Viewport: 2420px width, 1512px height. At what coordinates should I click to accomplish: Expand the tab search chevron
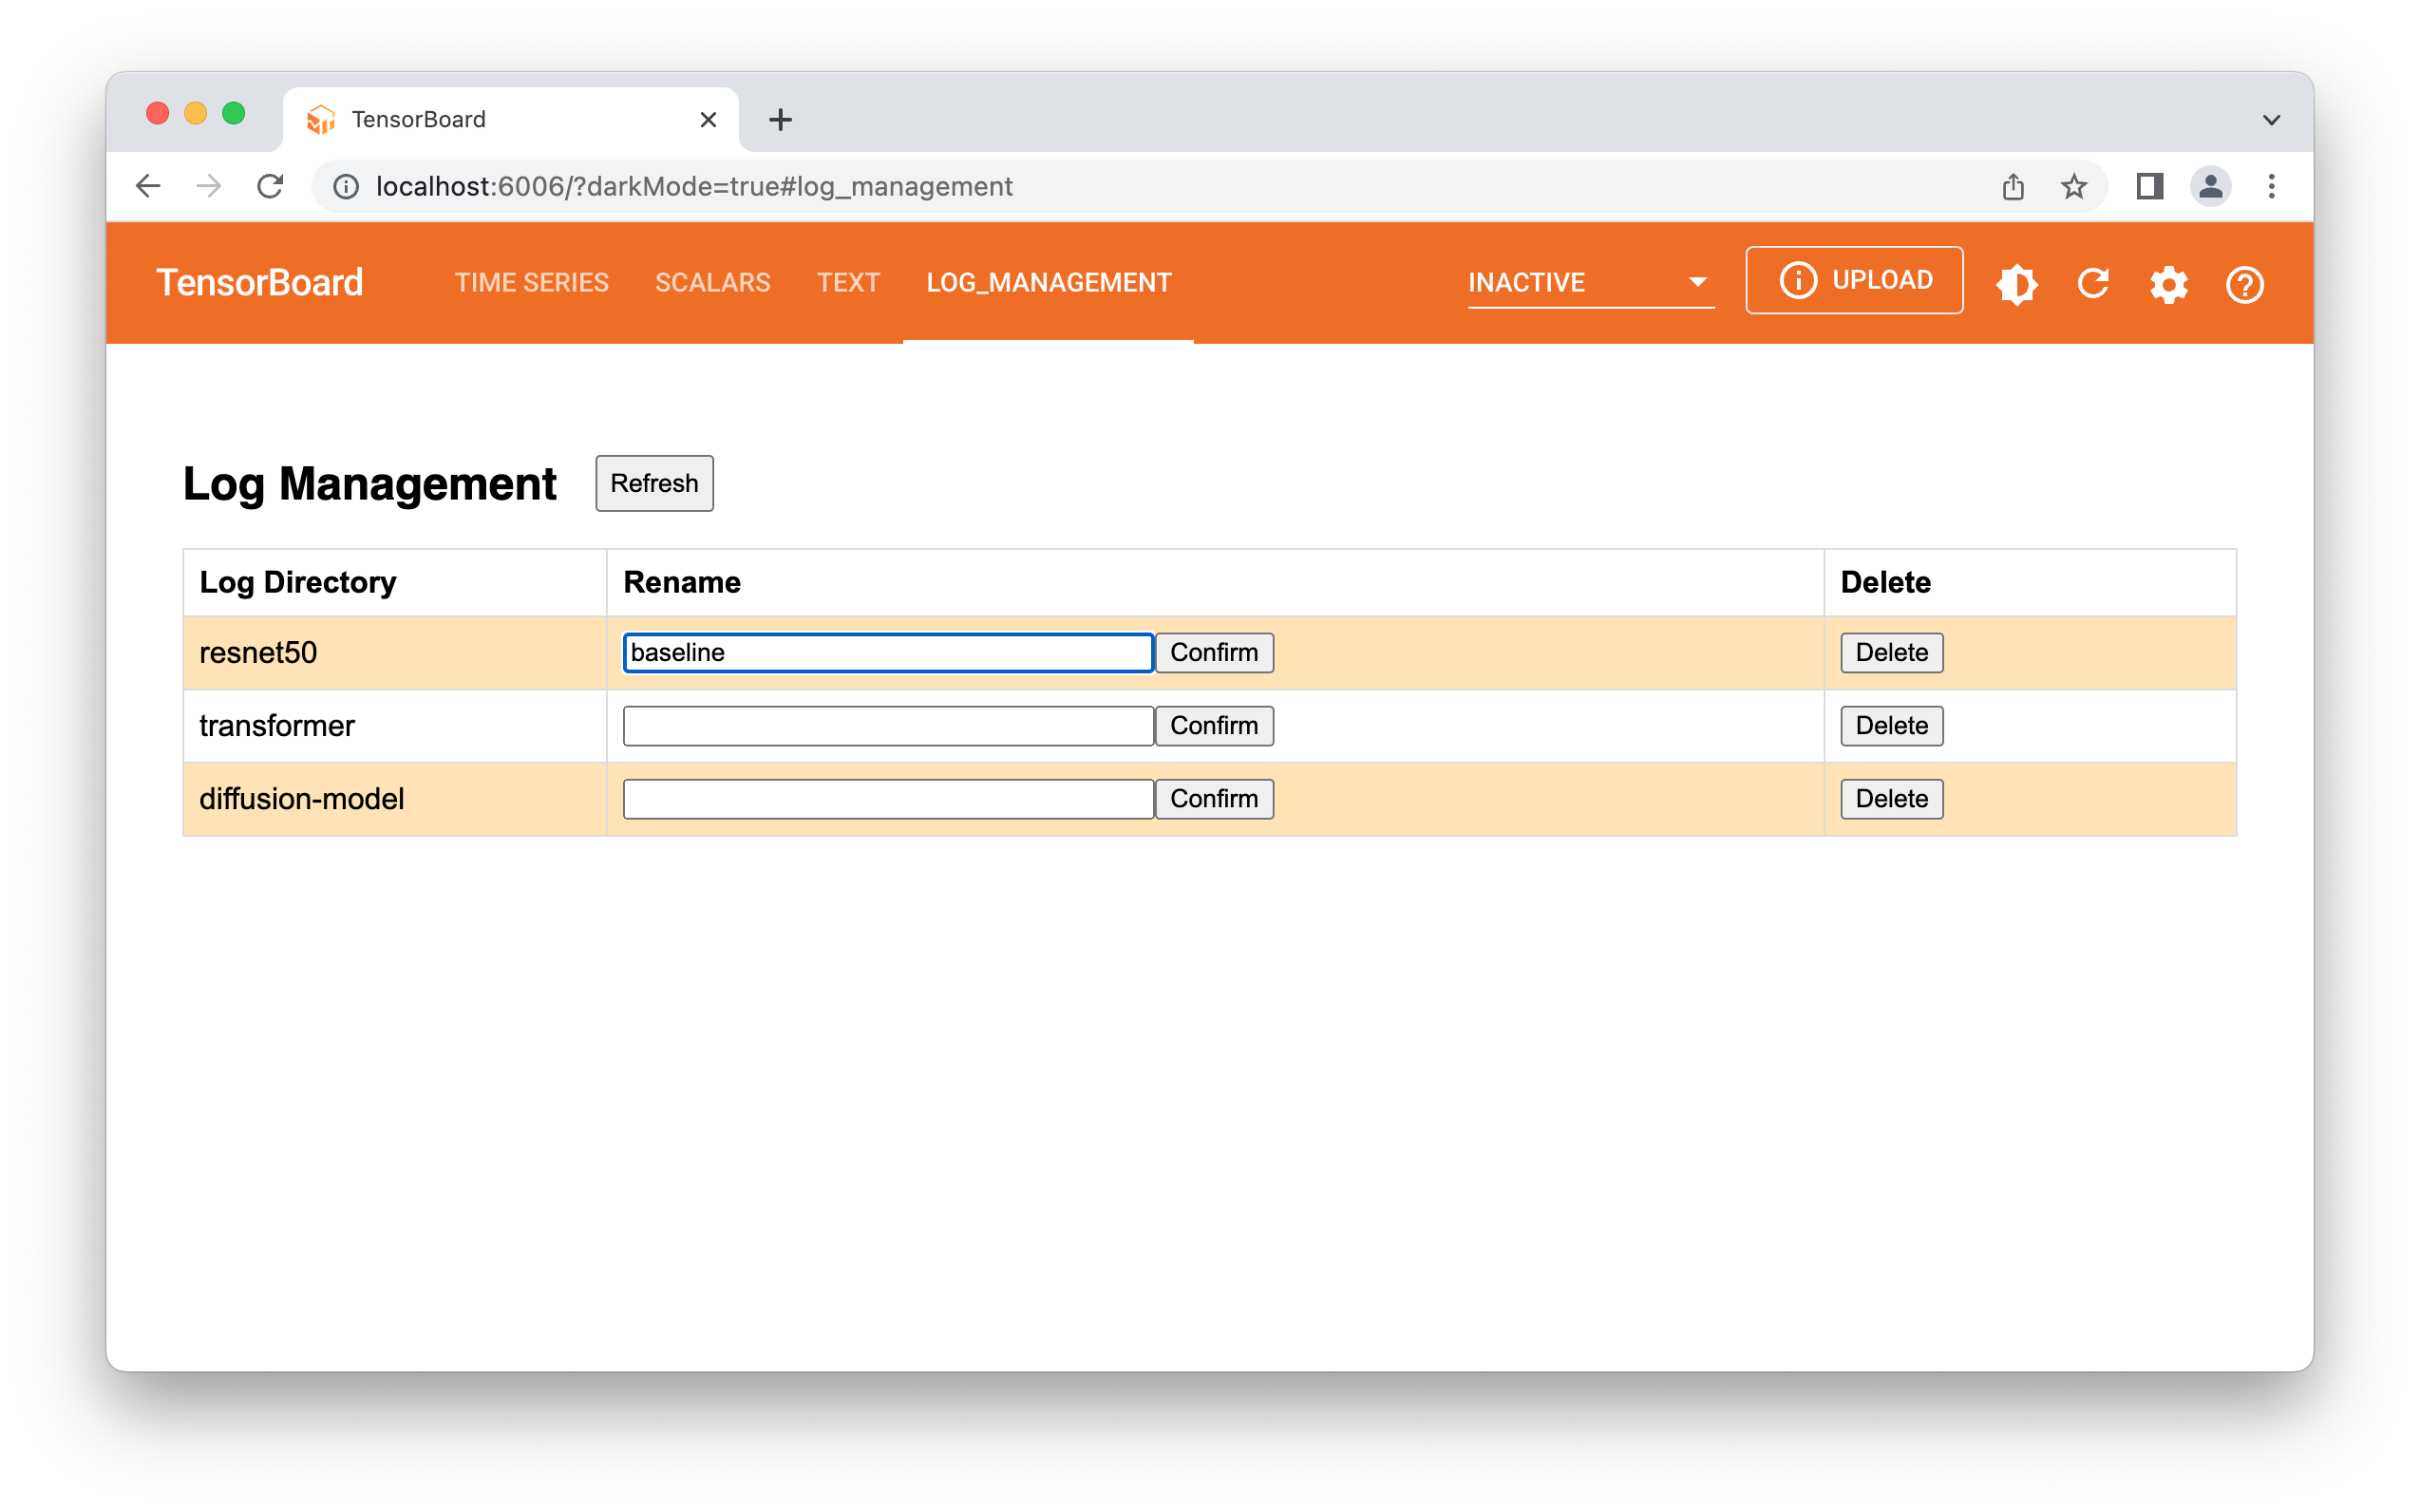pos(2271,120)
